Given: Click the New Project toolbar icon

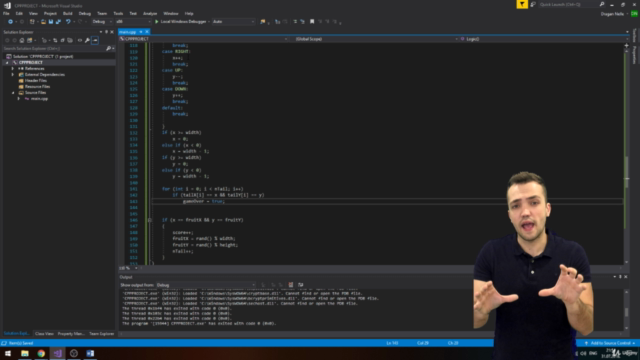Looking at the screenshot, I should click(x=32, y=22).
